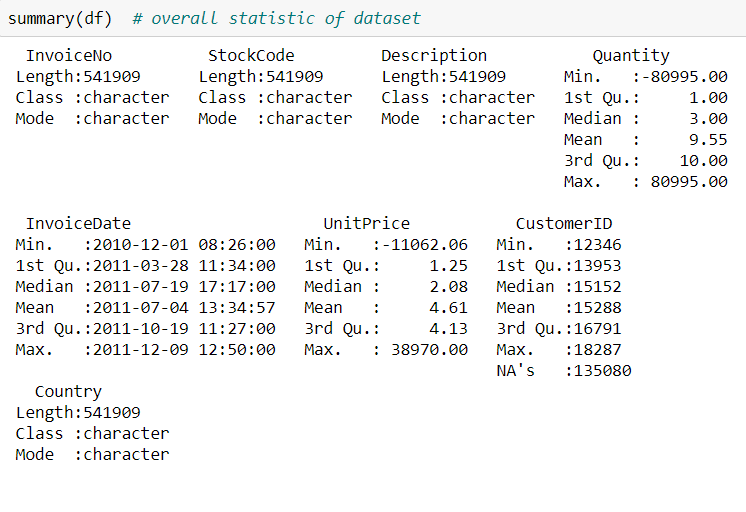Click the Quantity maximum value 80995.00
The width and height of the screenshot is (746, 512).
click(689, 182)
